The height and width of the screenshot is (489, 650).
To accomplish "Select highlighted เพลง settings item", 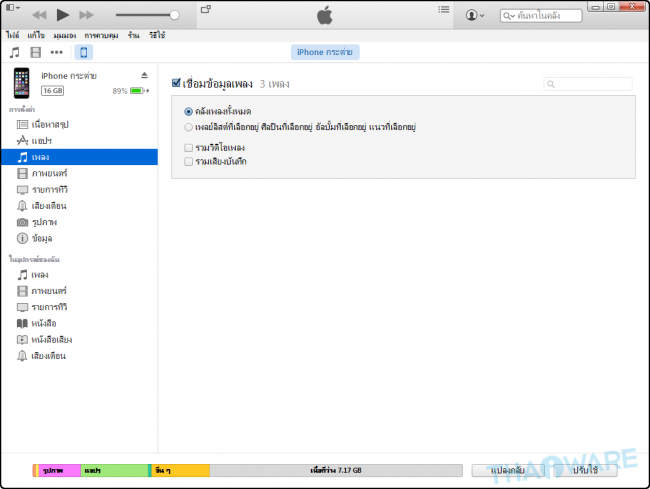I will (79, 157).
